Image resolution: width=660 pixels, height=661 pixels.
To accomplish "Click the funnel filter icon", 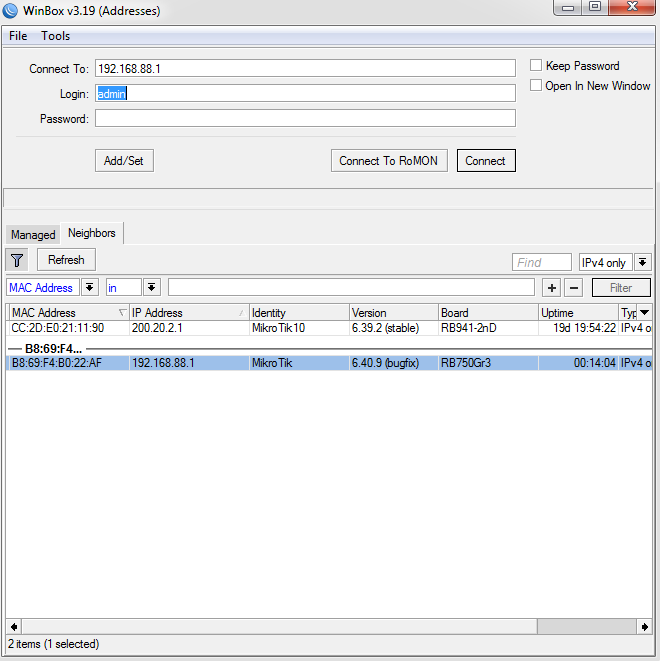I will [17, 260].
